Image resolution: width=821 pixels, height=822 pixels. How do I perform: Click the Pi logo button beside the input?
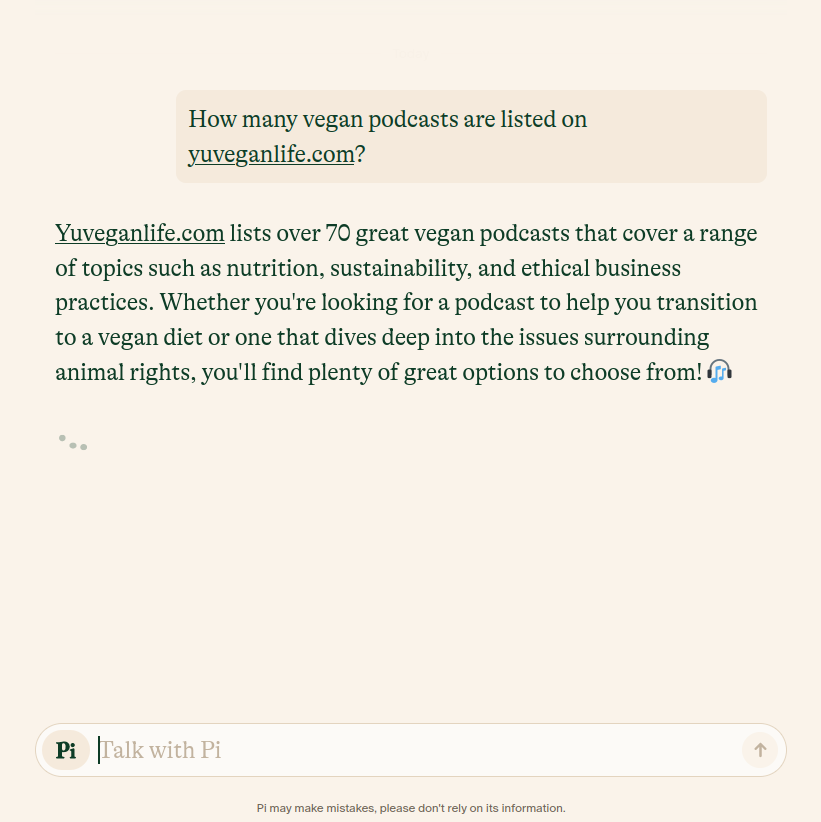[x=66, y=750]
